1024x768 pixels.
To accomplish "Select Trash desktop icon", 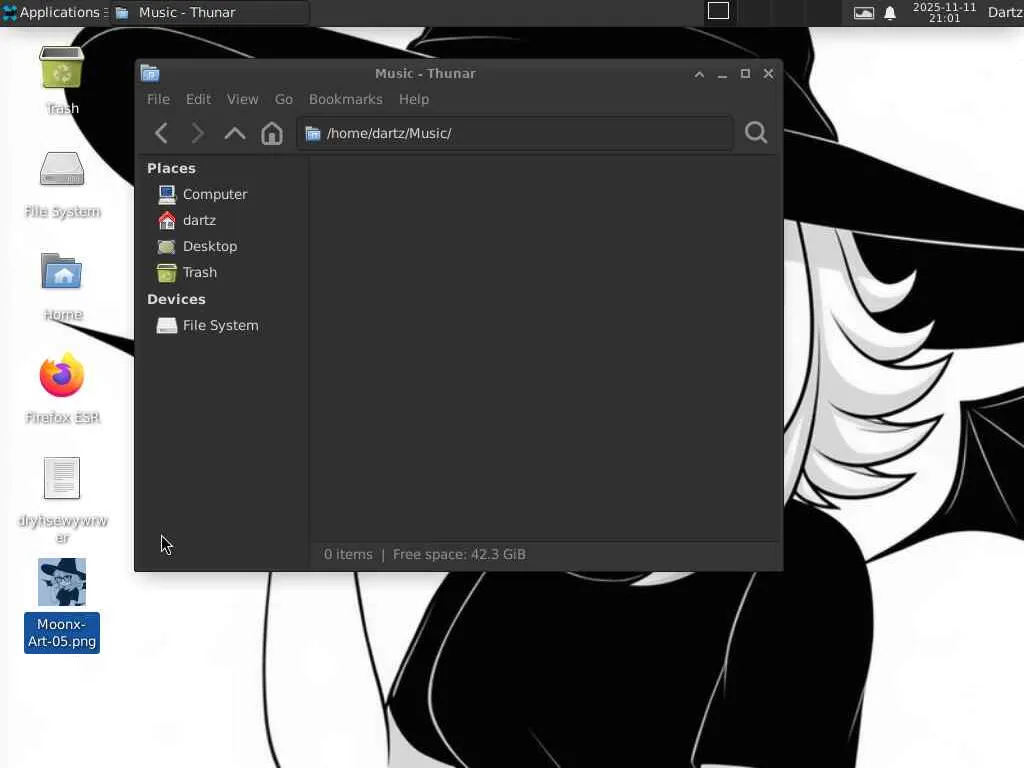I will pos(62,80).
